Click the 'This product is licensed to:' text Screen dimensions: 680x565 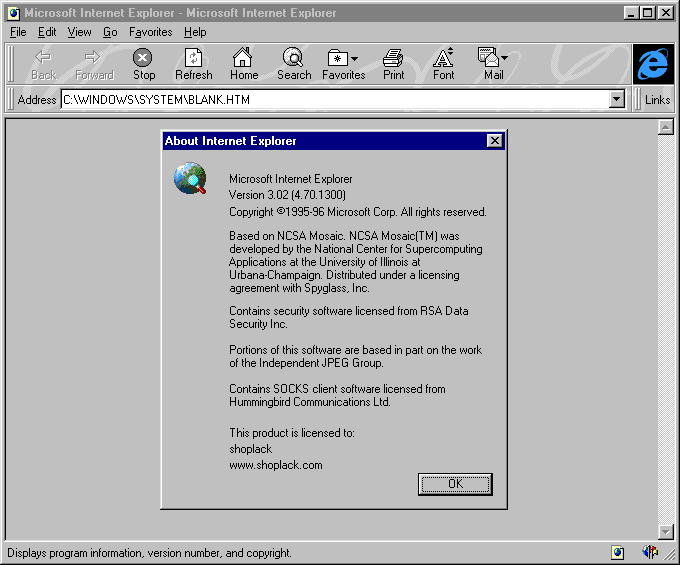(x=292, y=433)
